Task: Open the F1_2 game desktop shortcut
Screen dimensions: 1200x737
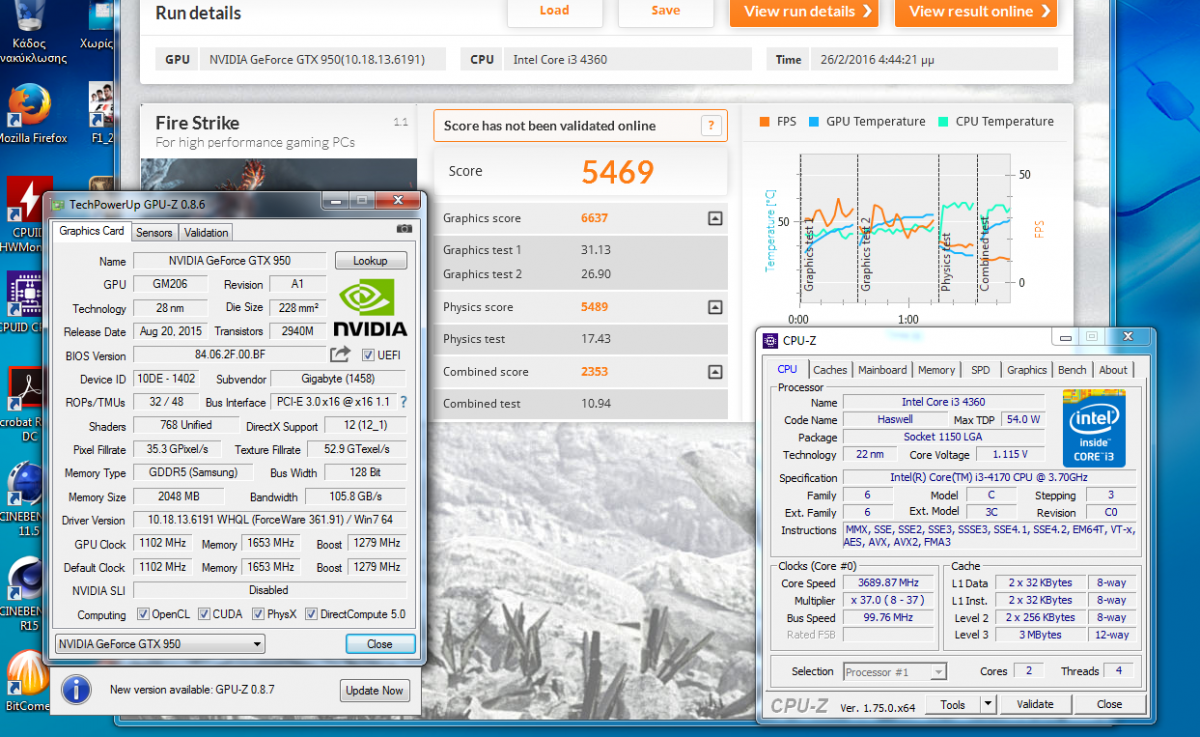Action: click(x=101, y=113)
